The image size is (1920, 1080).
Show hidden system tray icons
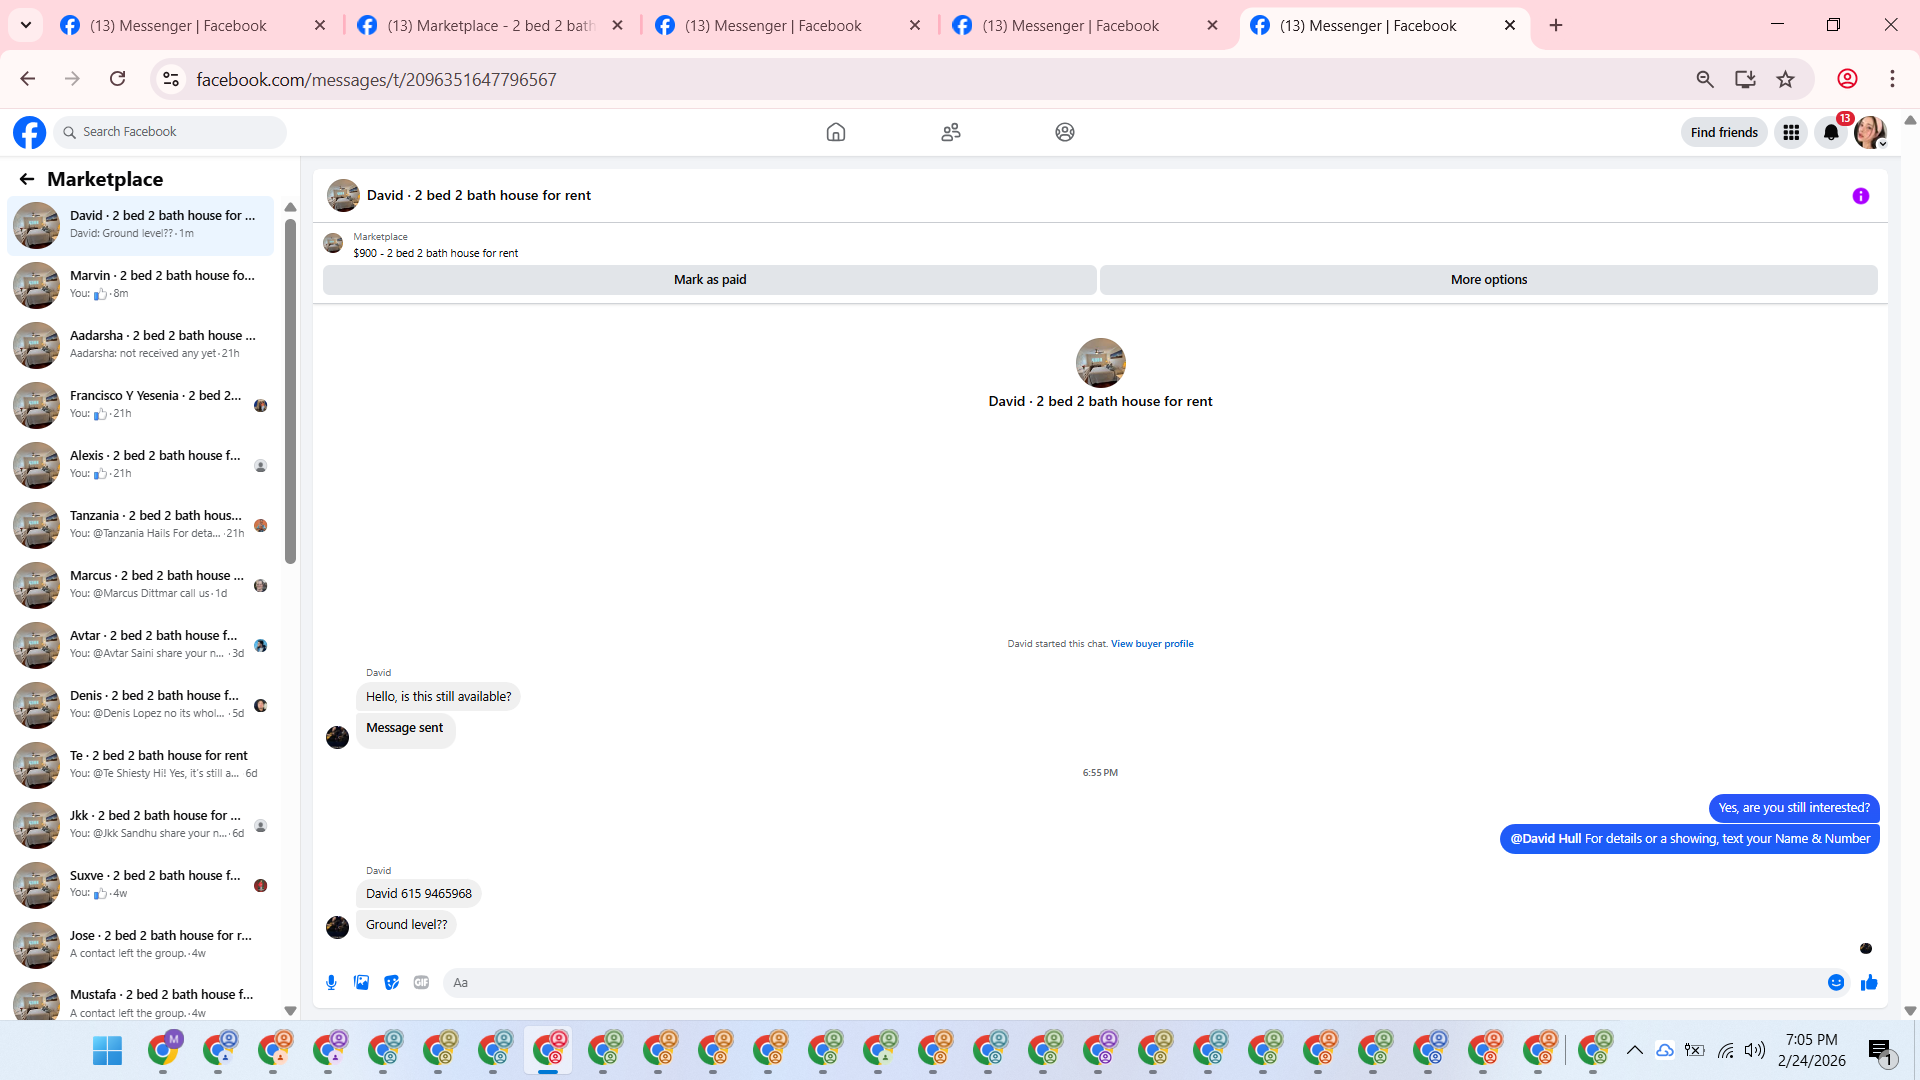(1635, 1050)
